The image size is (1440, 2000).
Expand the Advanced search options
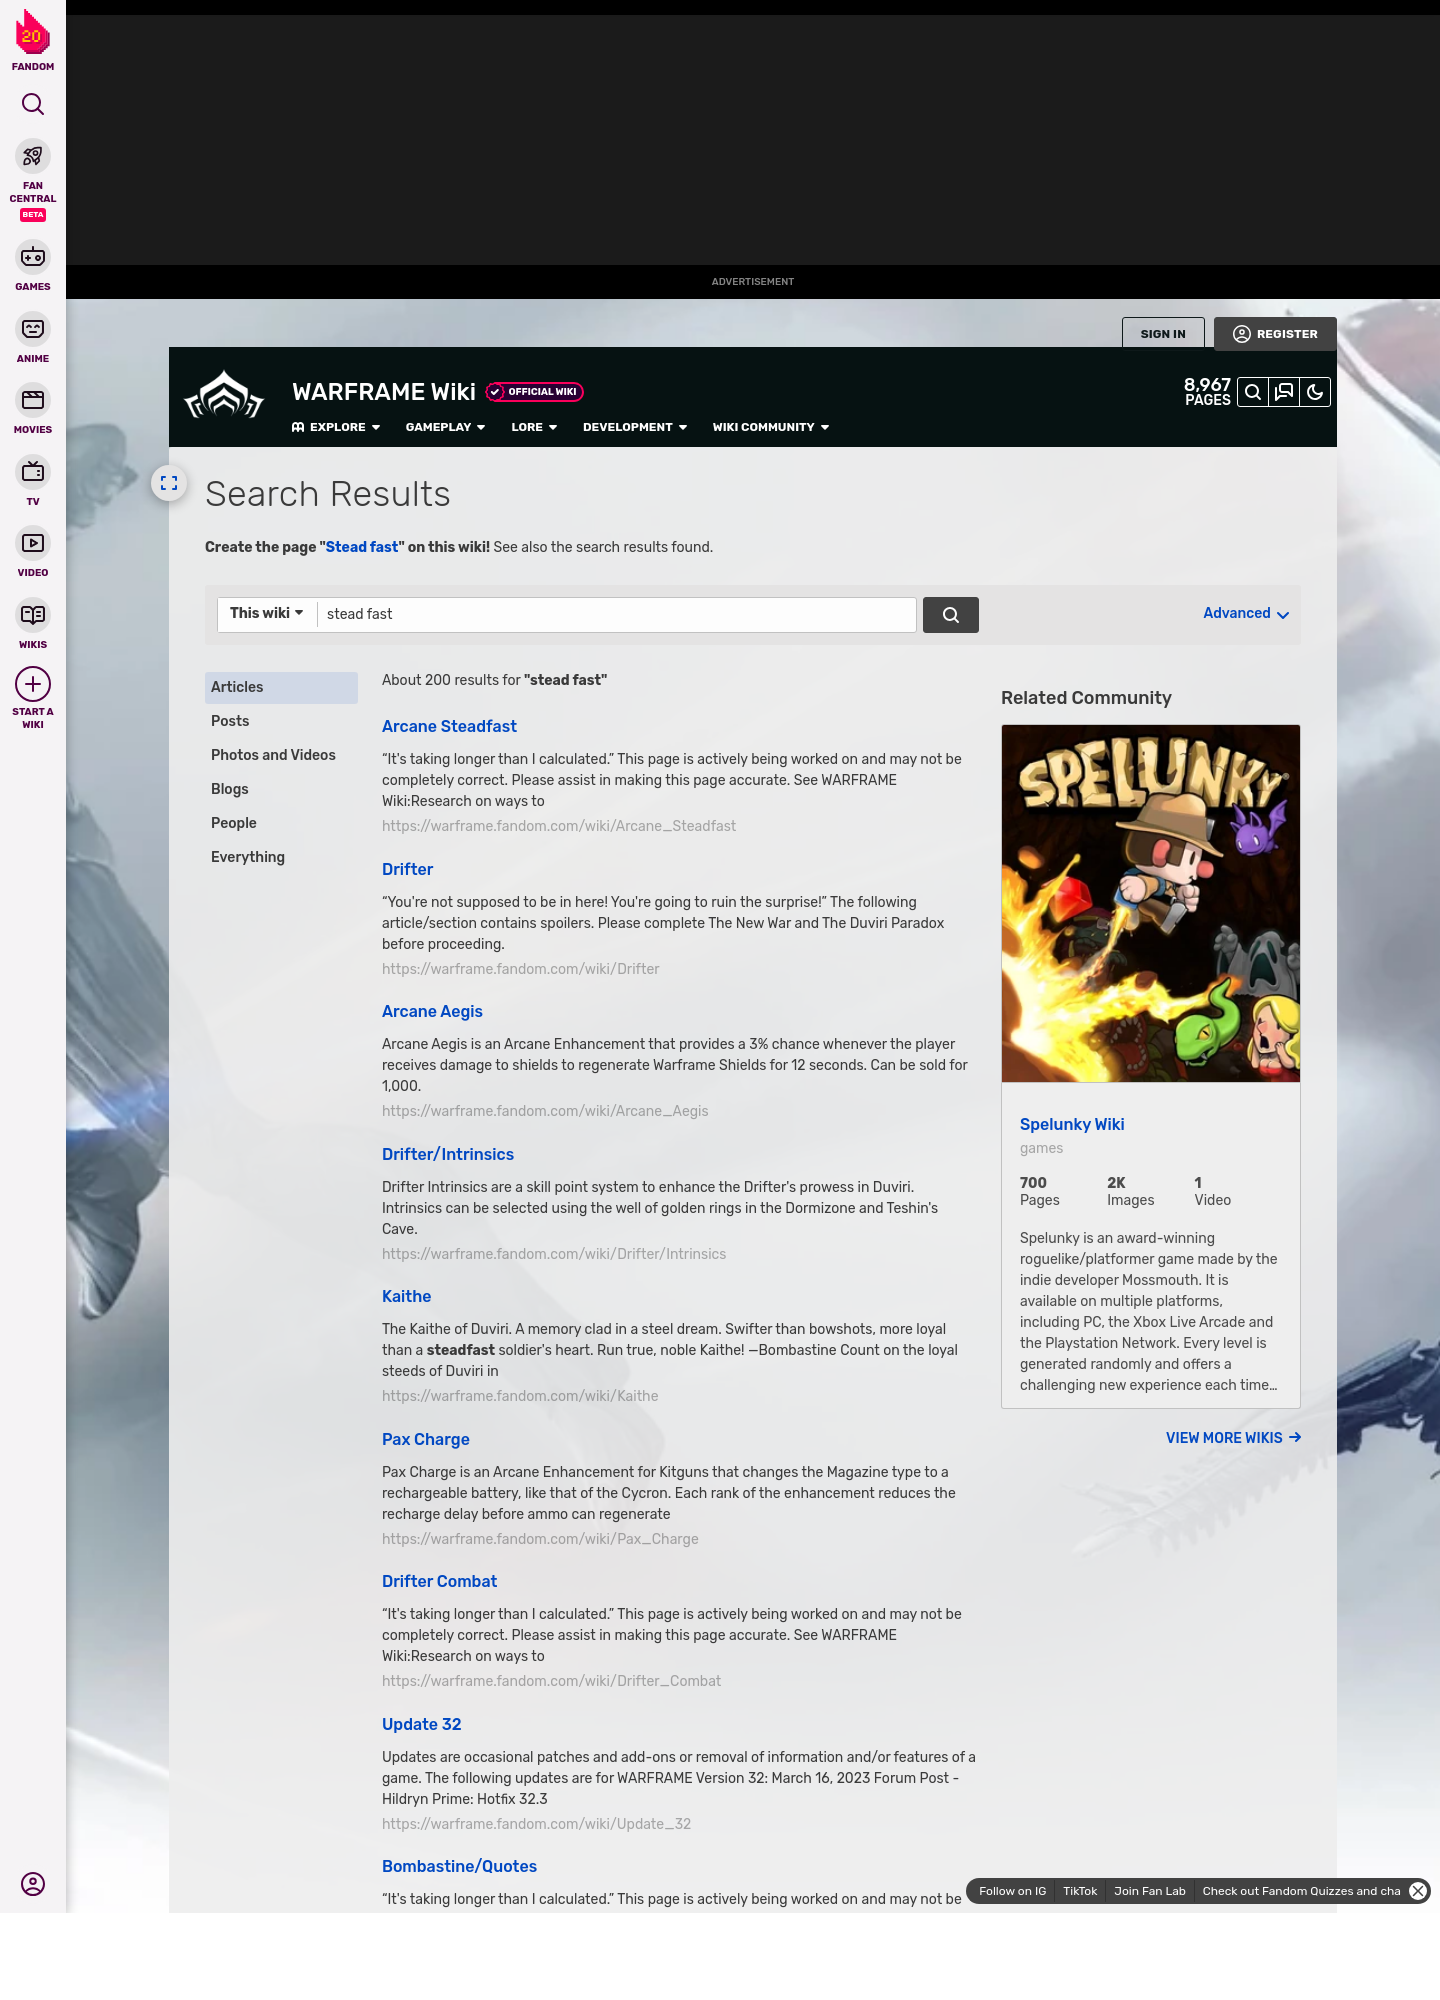click(x=1246, y=613)
